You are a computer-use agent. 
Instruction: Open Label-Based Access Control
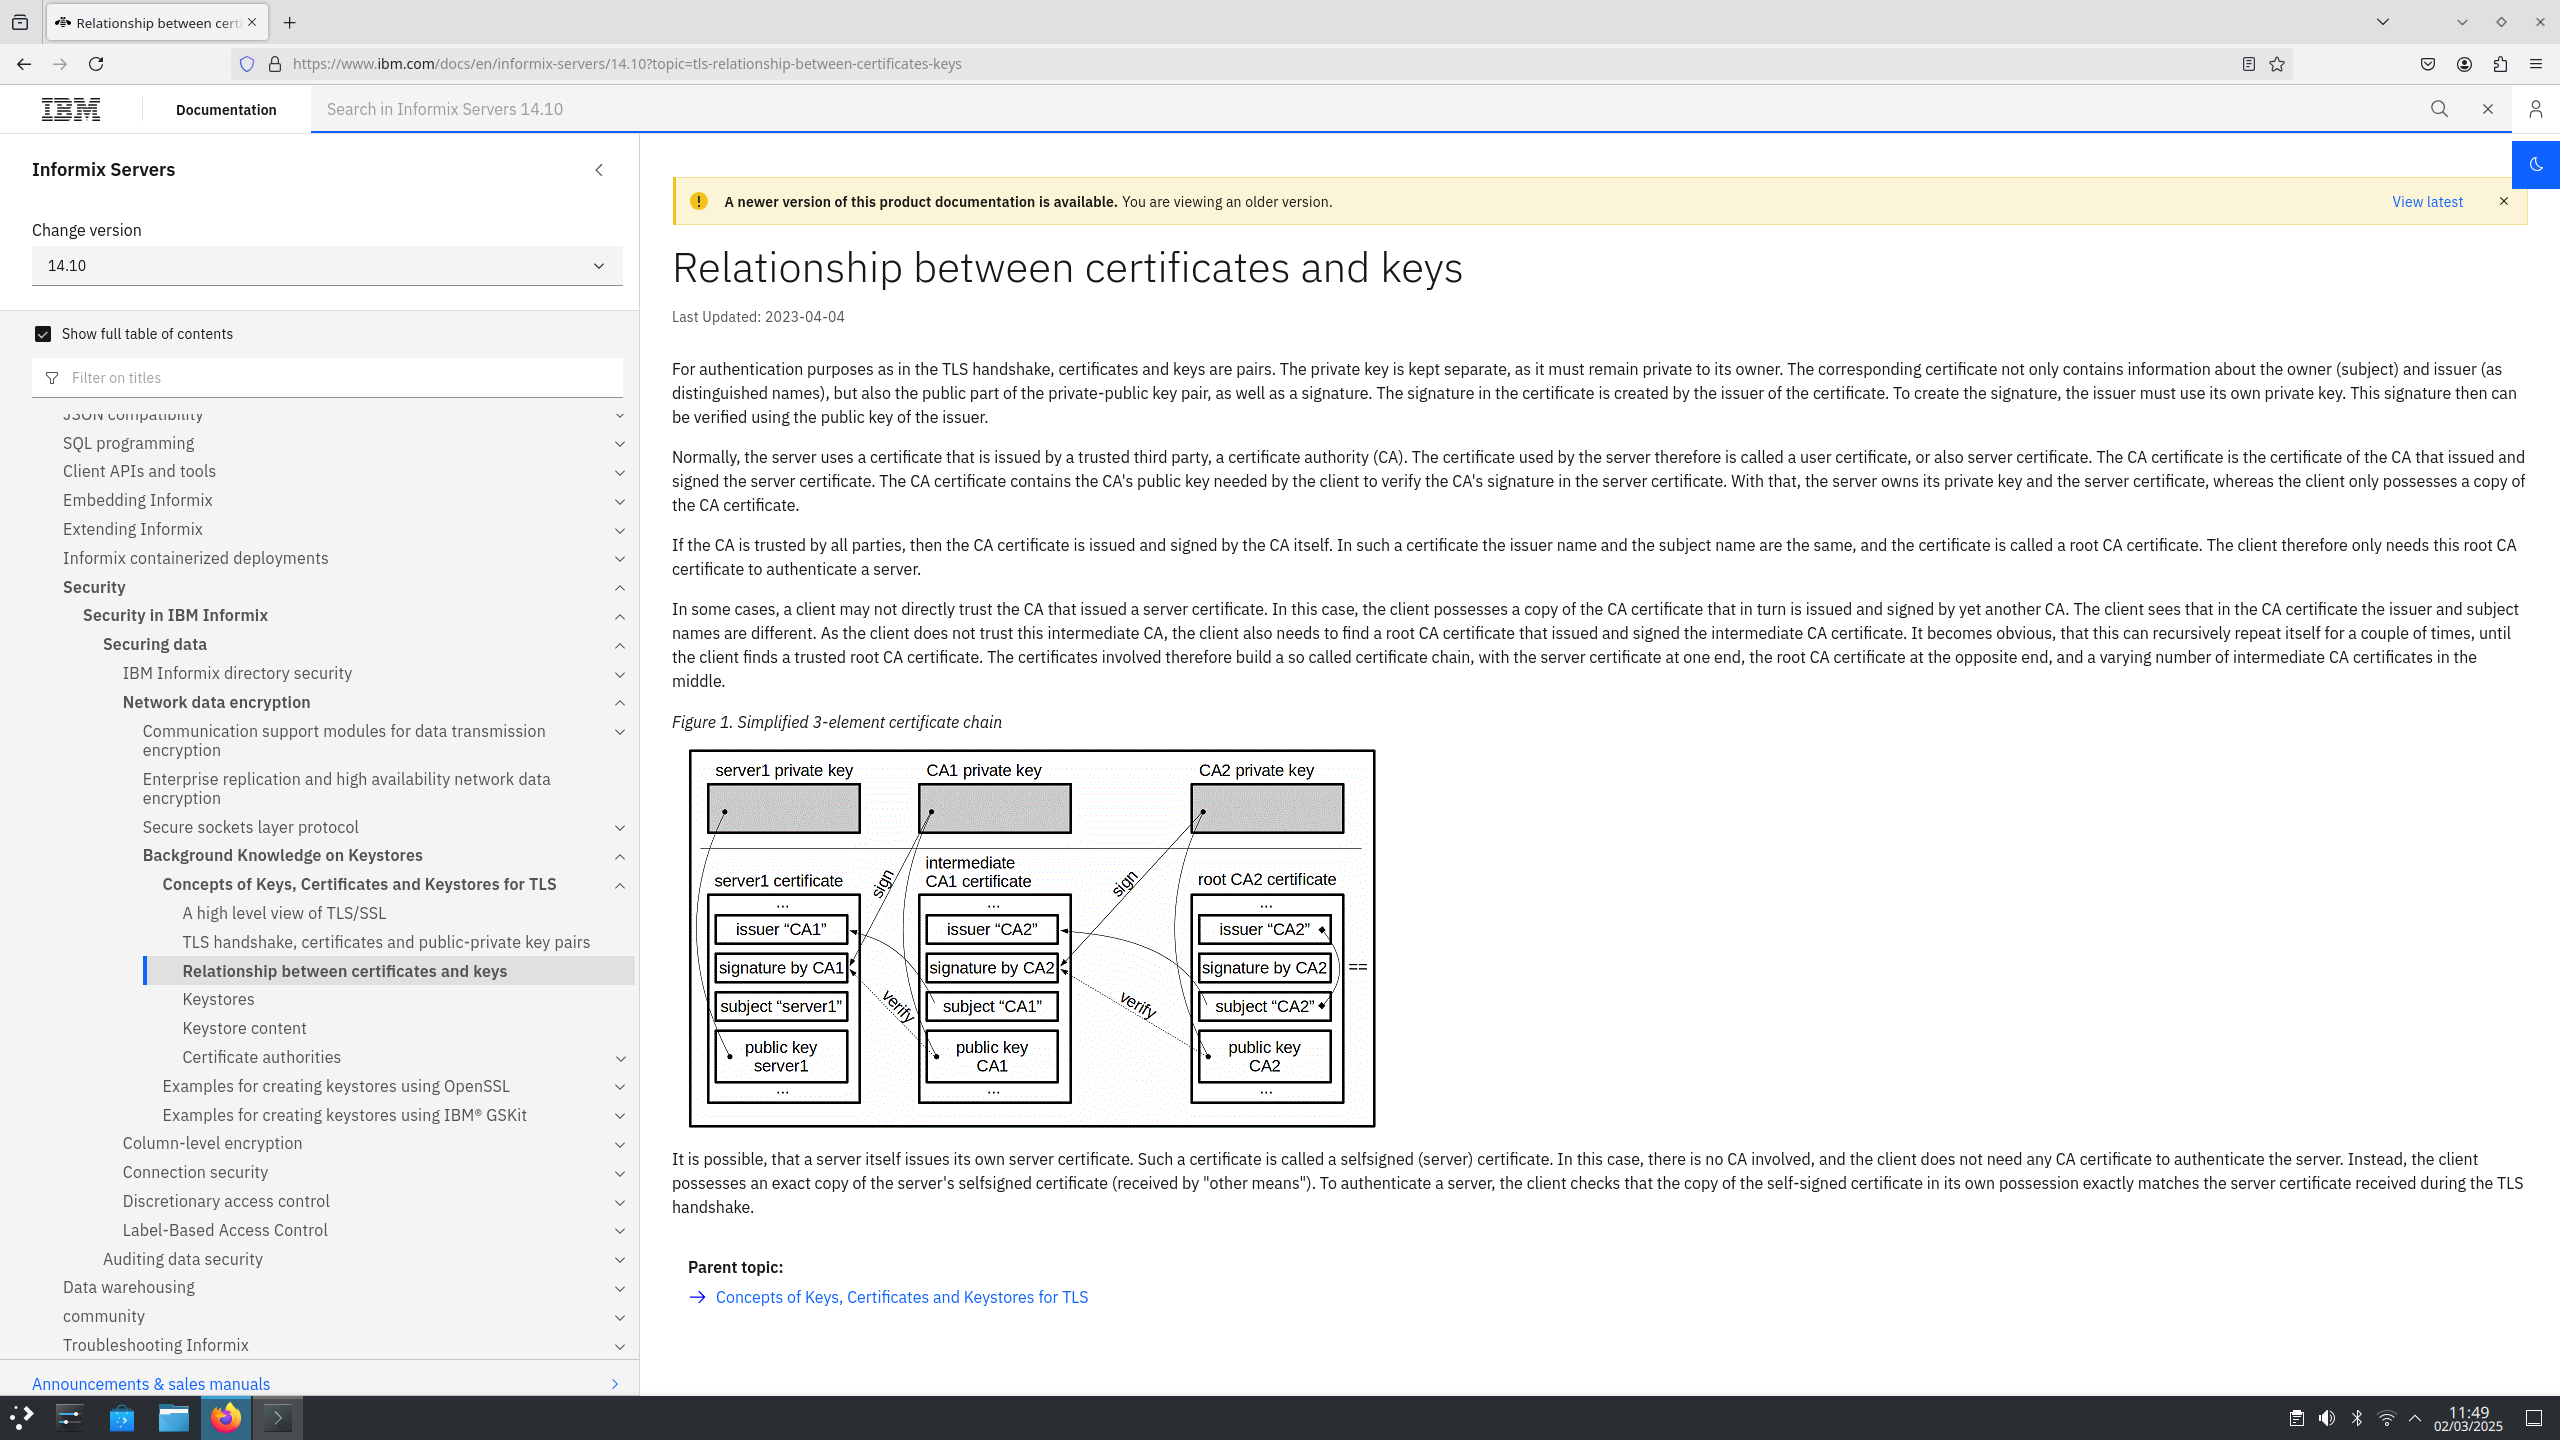click(225, 1230)
